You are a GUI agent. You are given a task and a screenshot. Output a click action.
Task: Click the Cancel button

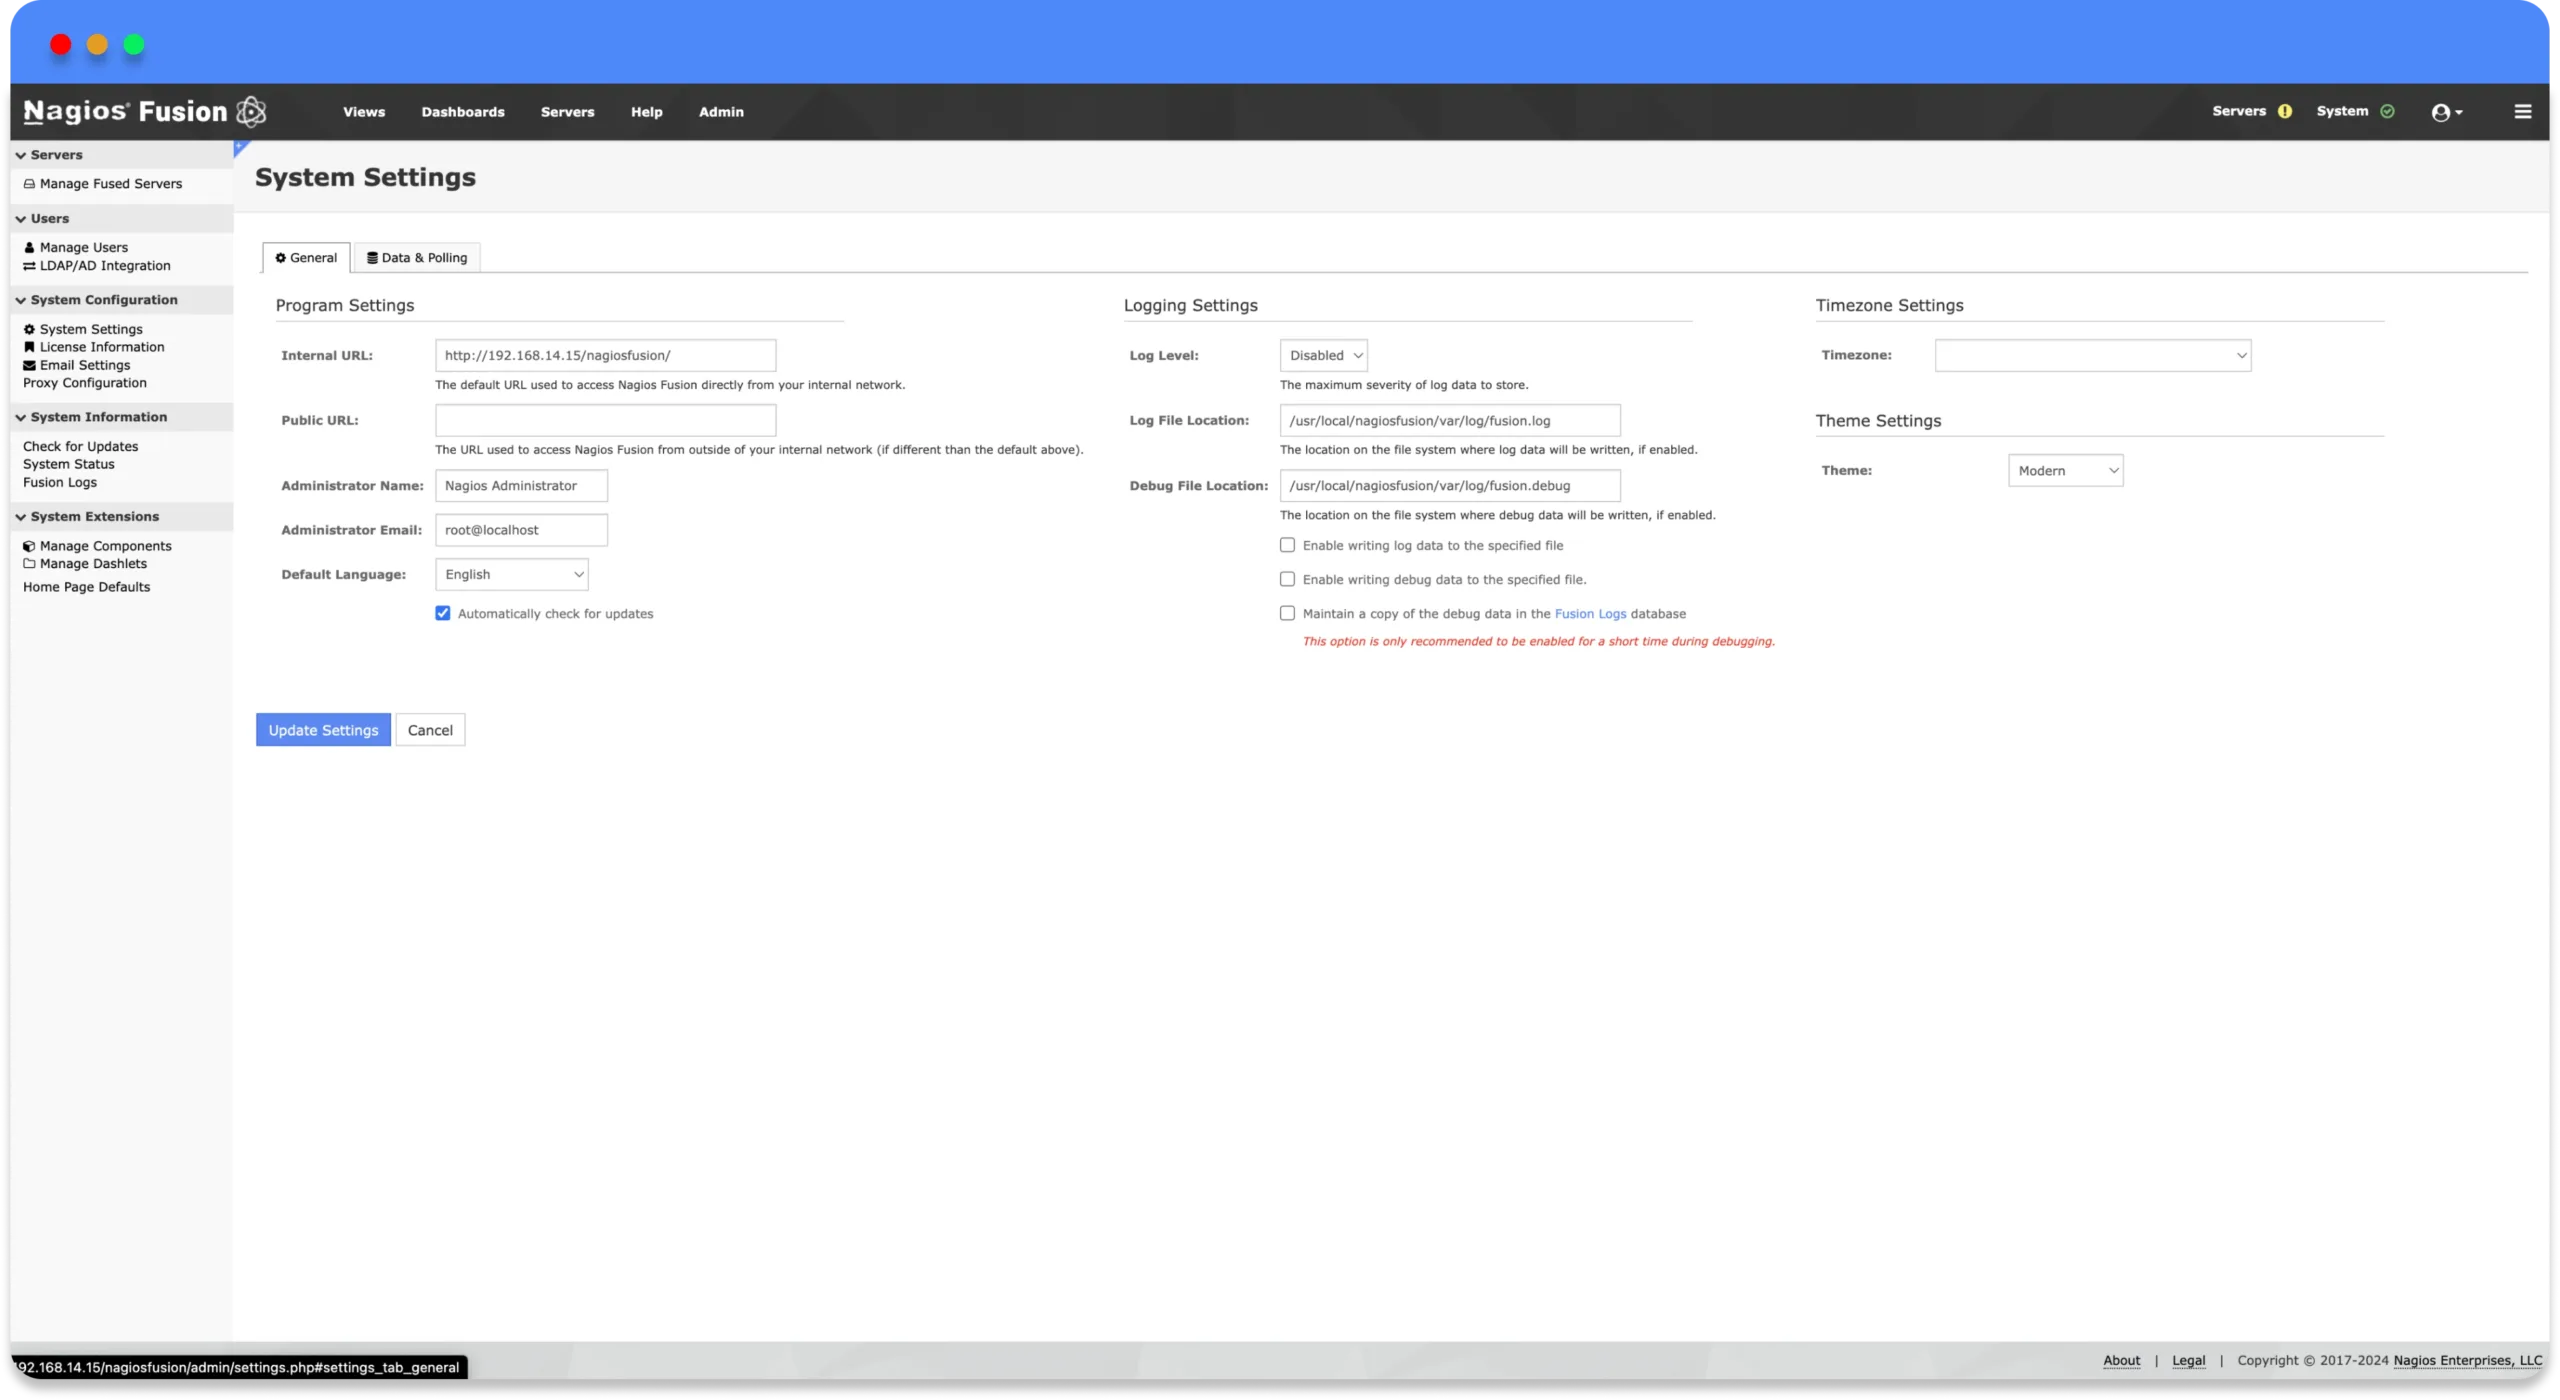pos(430,730)
